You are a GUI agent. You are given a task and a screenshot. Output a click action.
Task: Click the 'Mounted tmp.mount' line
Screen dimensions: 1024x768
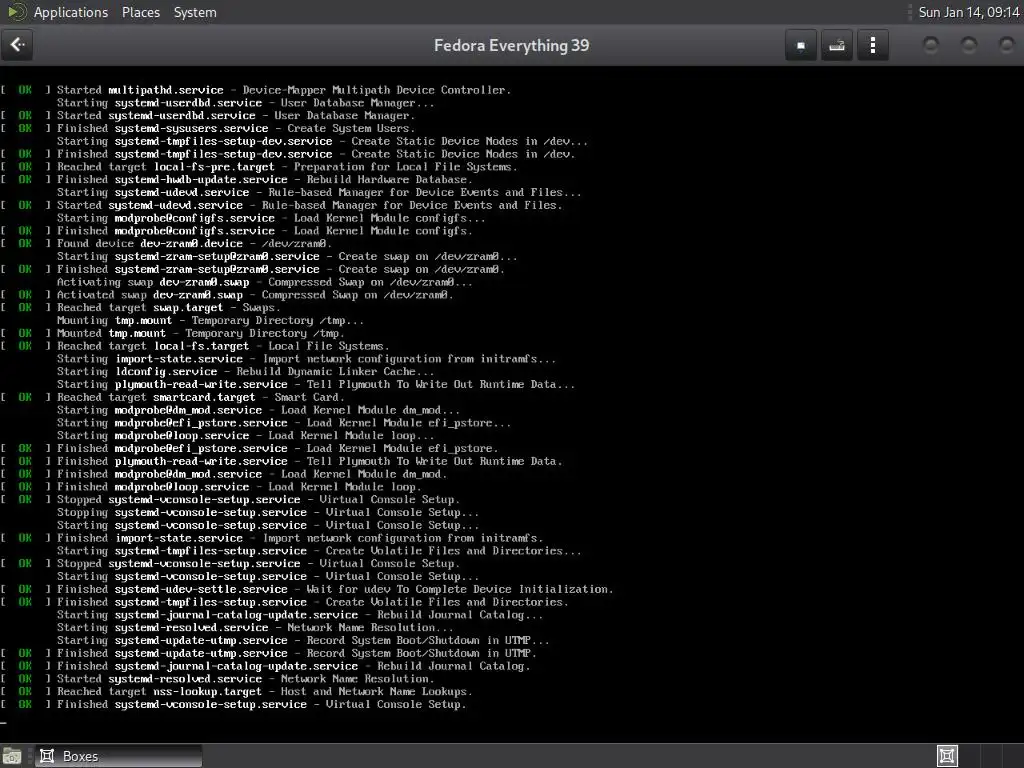[x=172, y=333]
